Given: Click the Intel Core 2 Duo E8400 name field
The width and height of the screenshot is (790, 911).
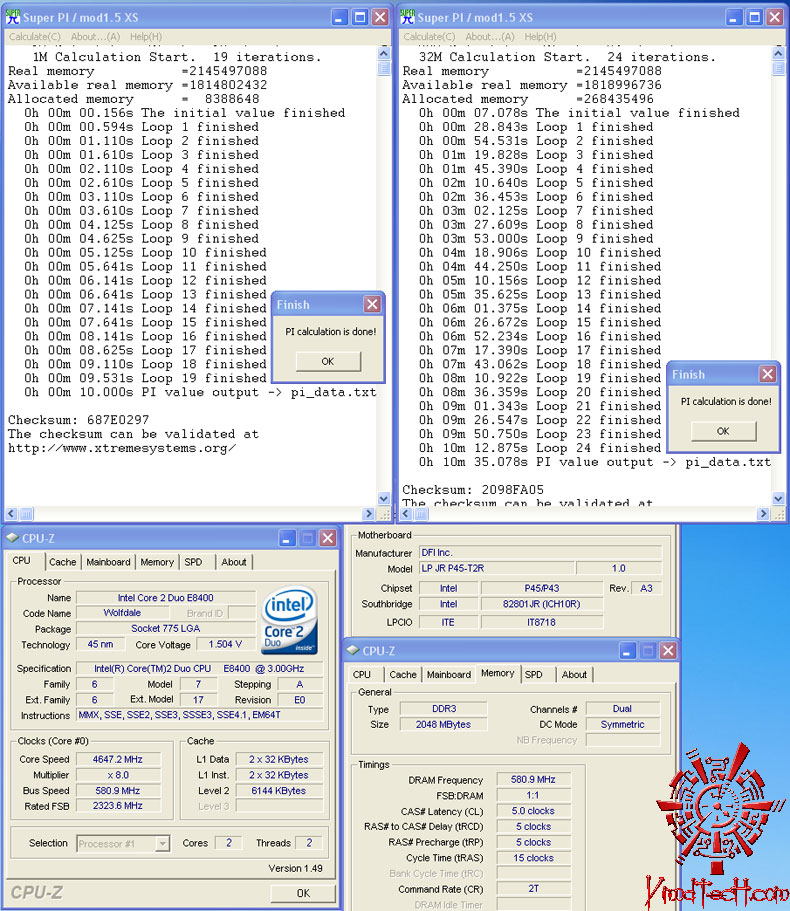Looking at the screenshot, I should pos(166,597).
